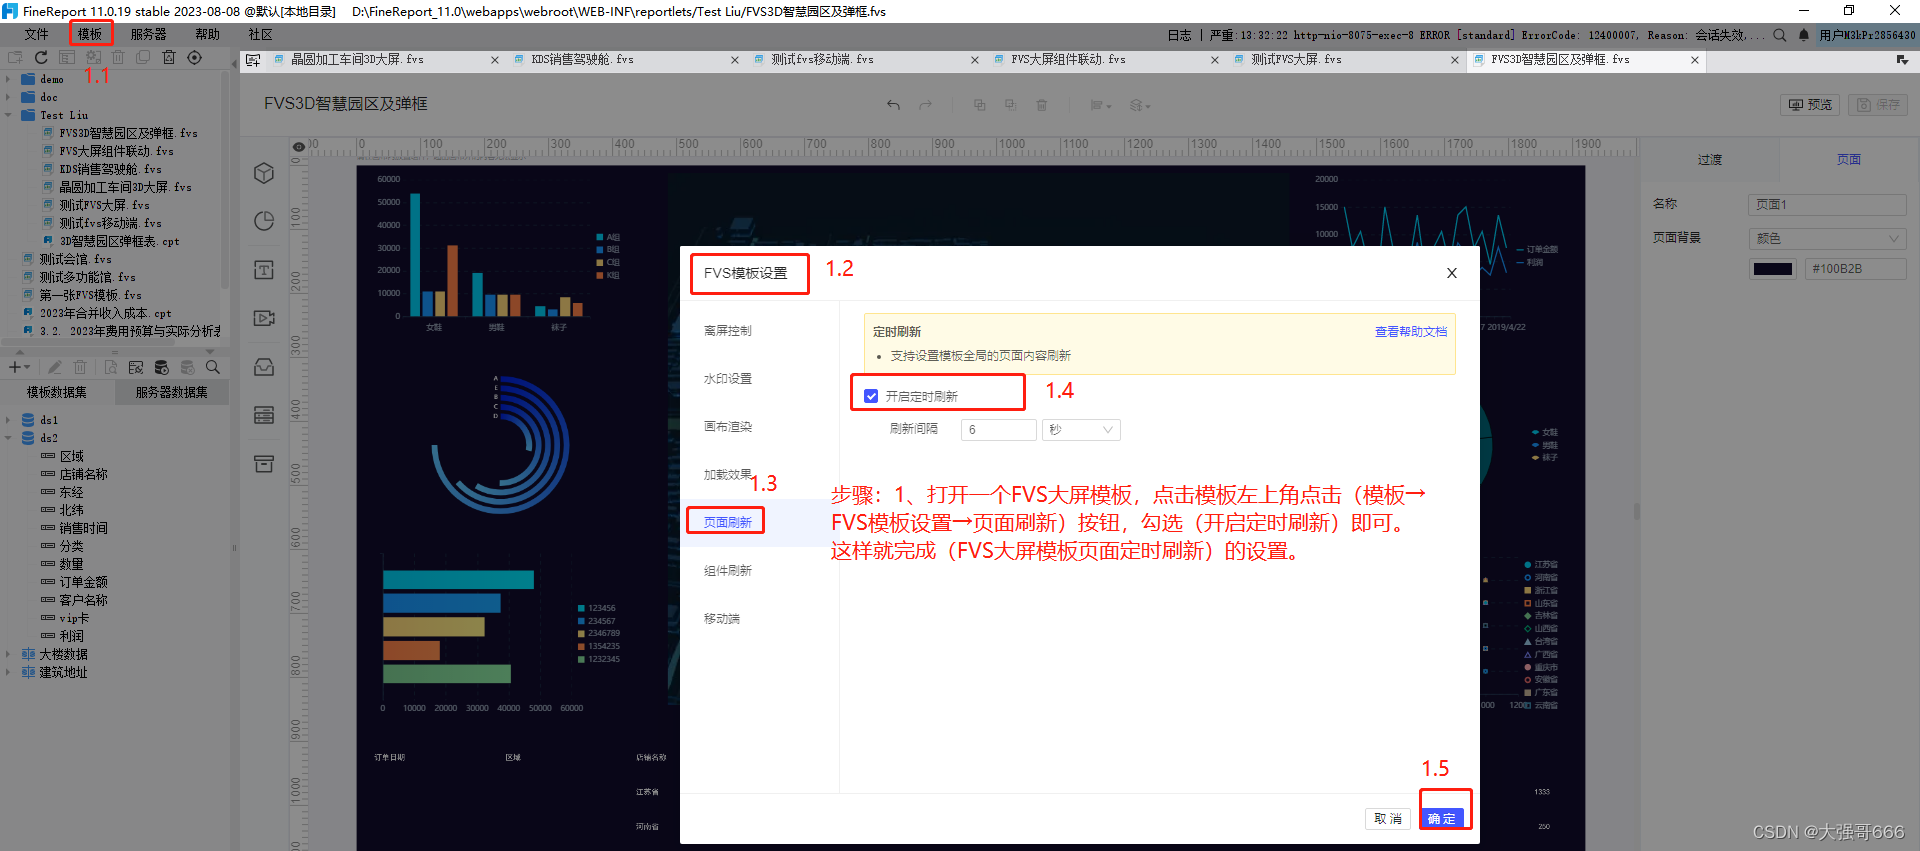
Task: Select 移动端 in settings dialog
Action: coord(722,619)
